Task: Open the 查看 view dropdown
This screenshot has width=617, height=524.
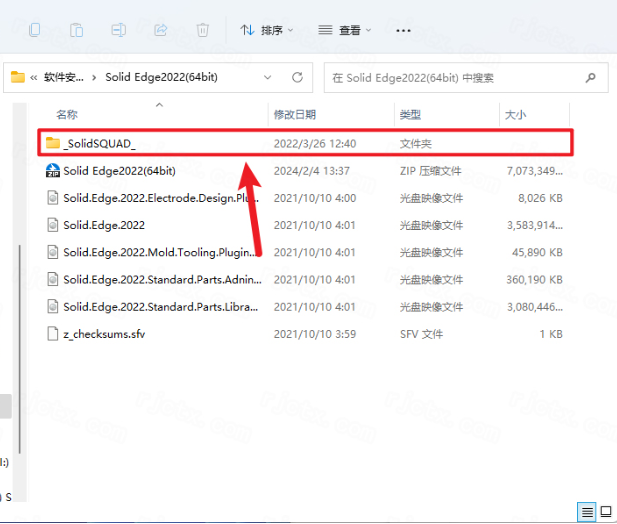Action: tap(344, 30)
